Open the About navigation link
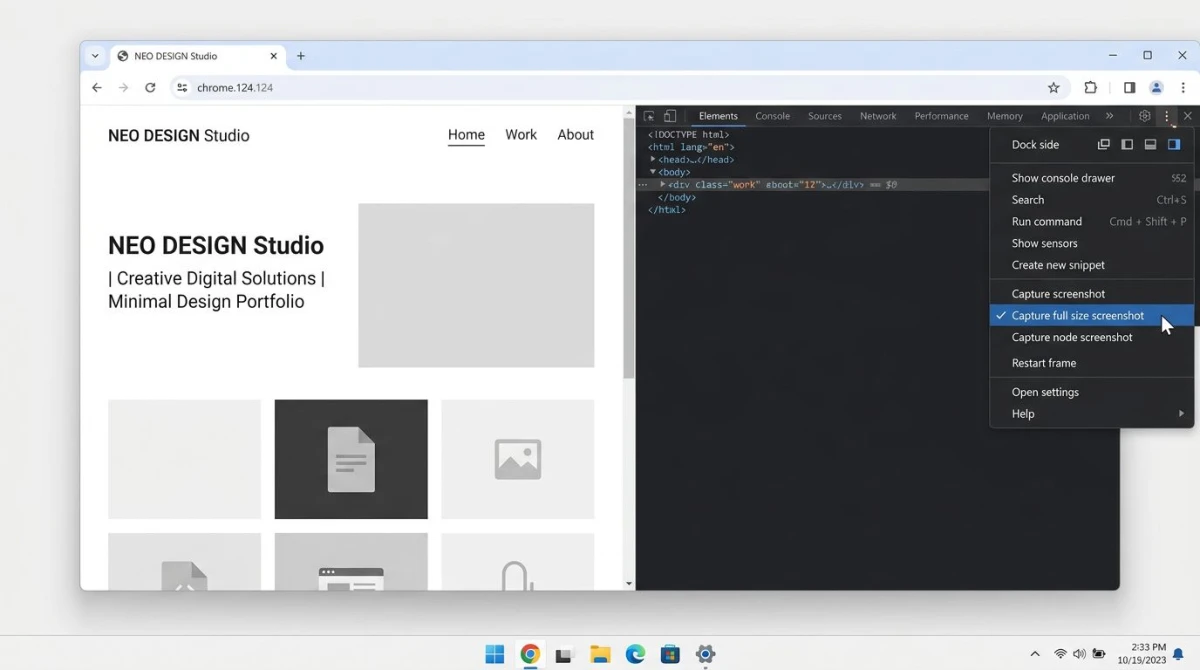Image resolution: width=1200 pixels, height=670 pixels. 576,135
